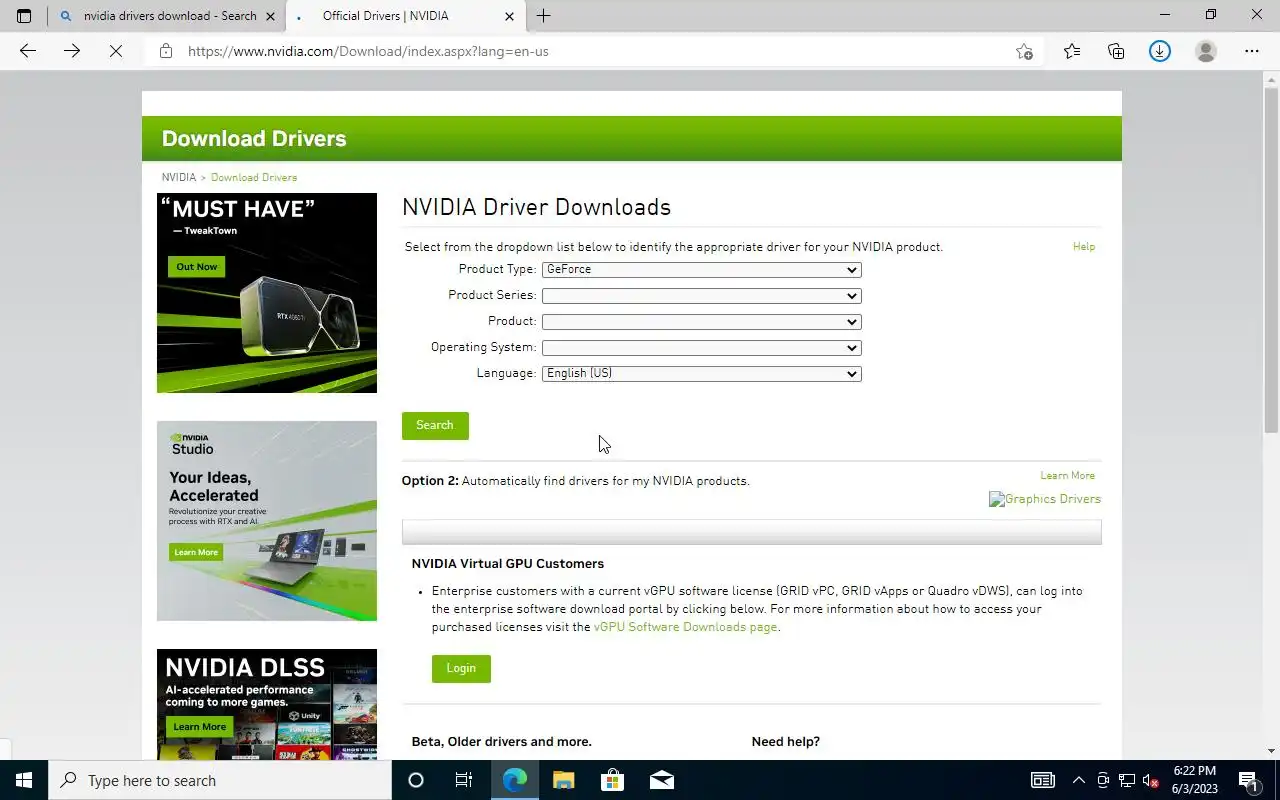1280x800 pixels.
Task: Click the muted volume tray icon
Action: (x=1151, y=780)
